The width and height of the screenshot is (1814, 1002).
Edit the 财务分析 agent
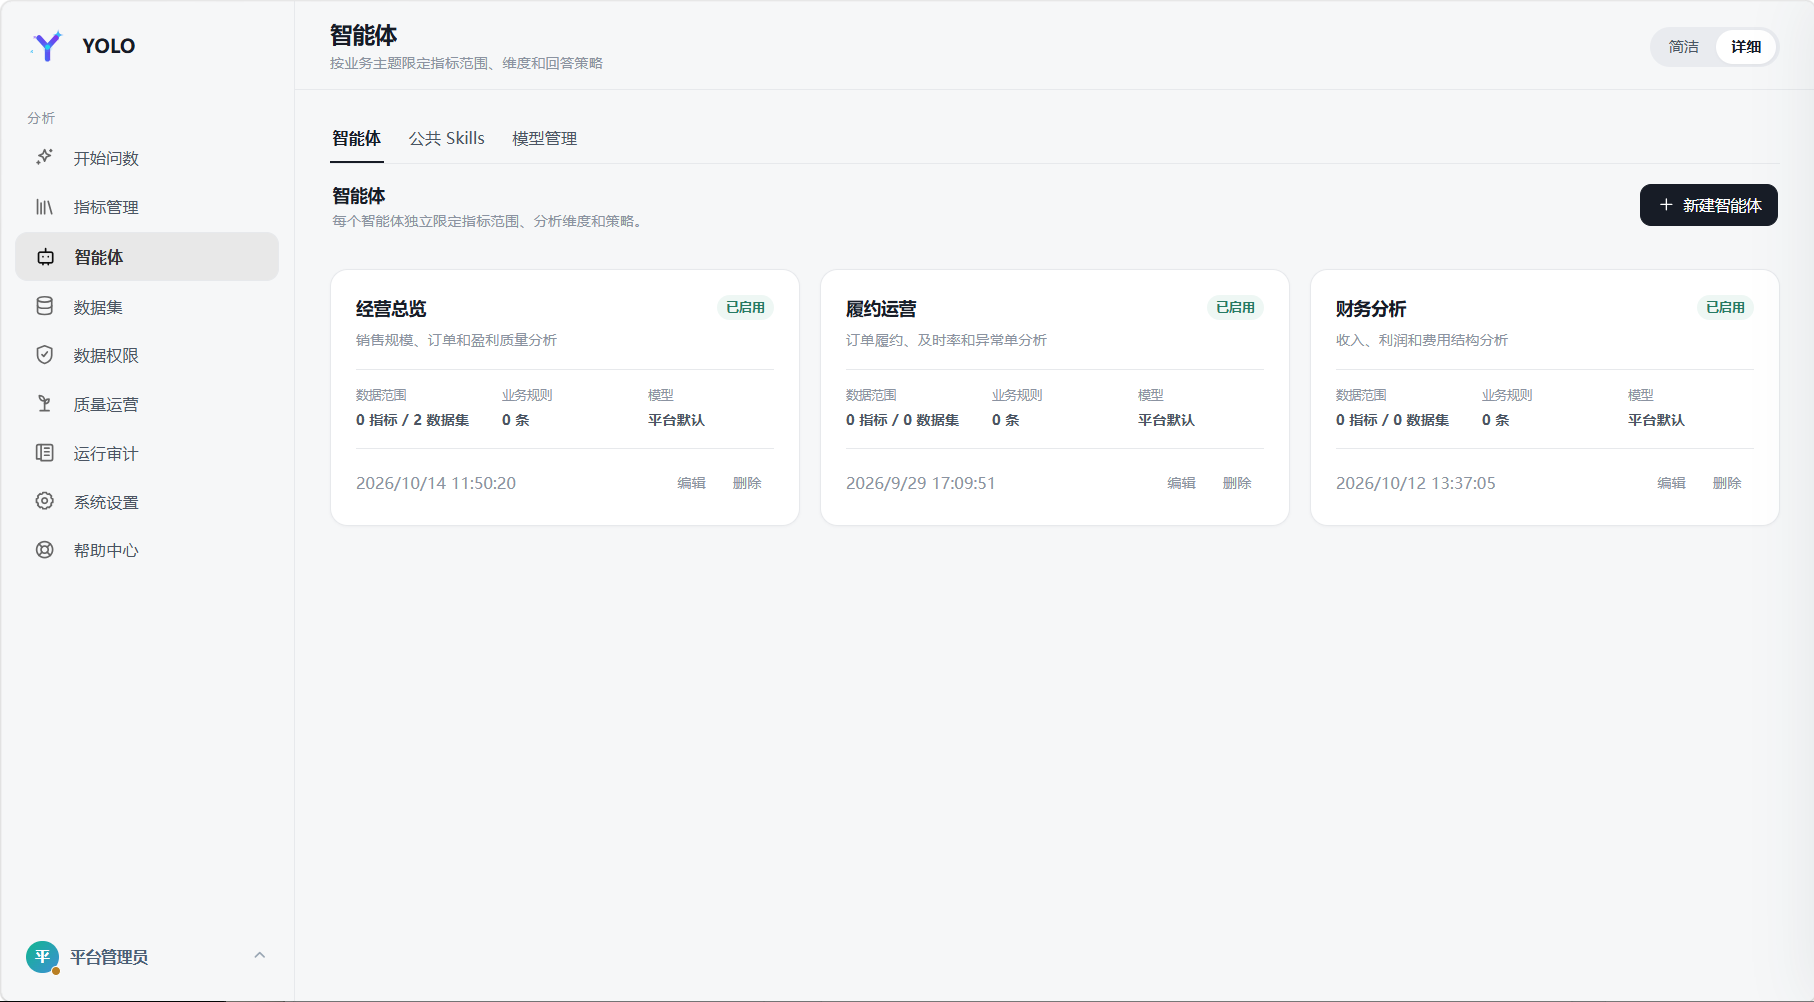click(1671, 483)
